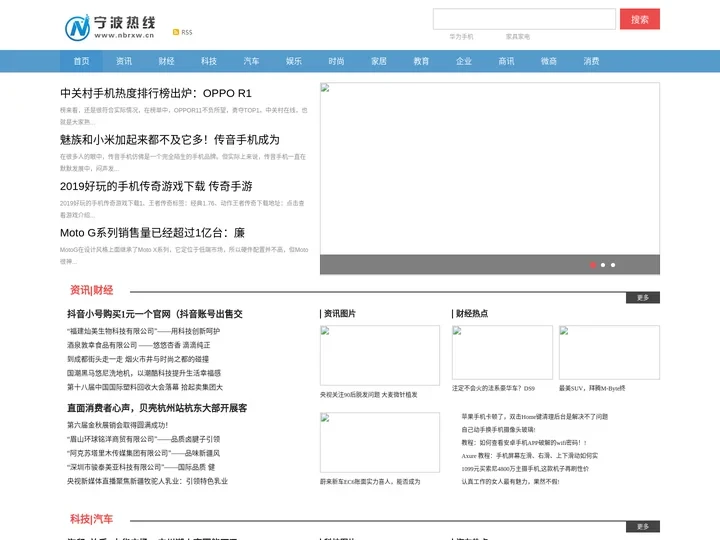Open headline 2019好玩的手机传奇游戏下载
The width and height of the screenshot is (720, 540).
[x=156, y=186]
